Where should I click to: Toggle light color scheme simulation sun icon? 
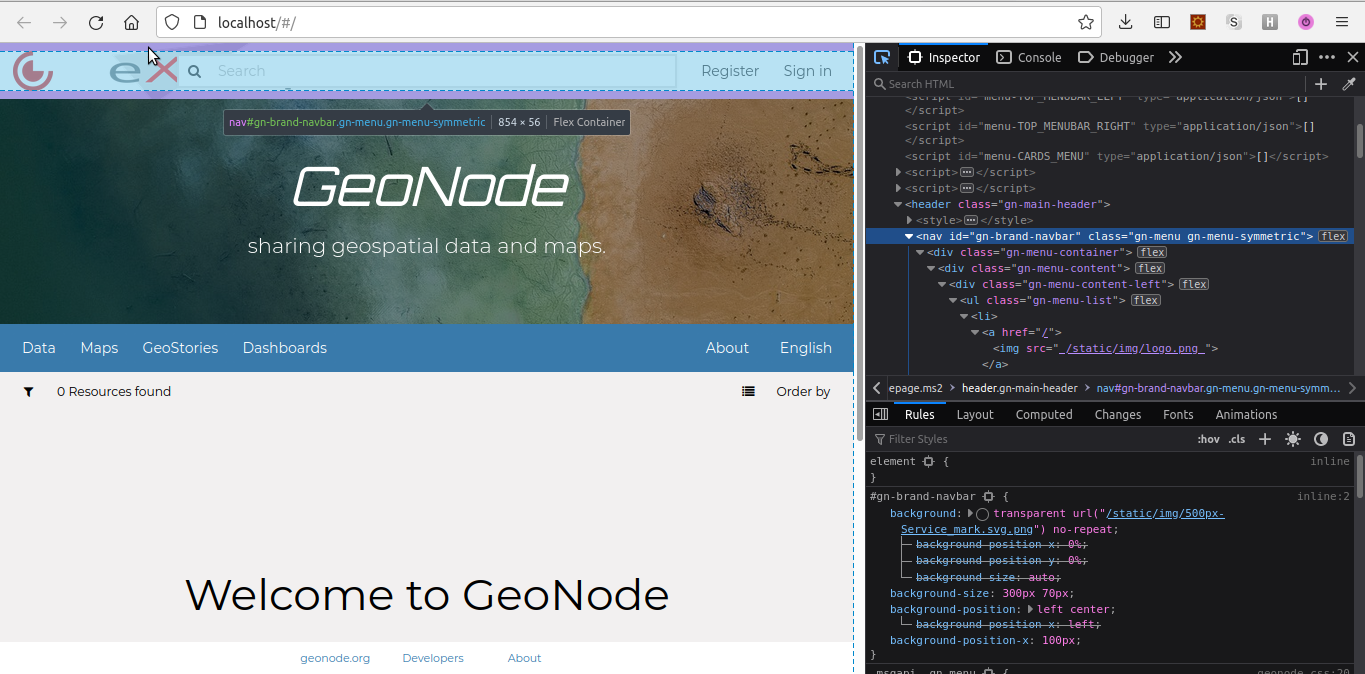[1292, 439]
